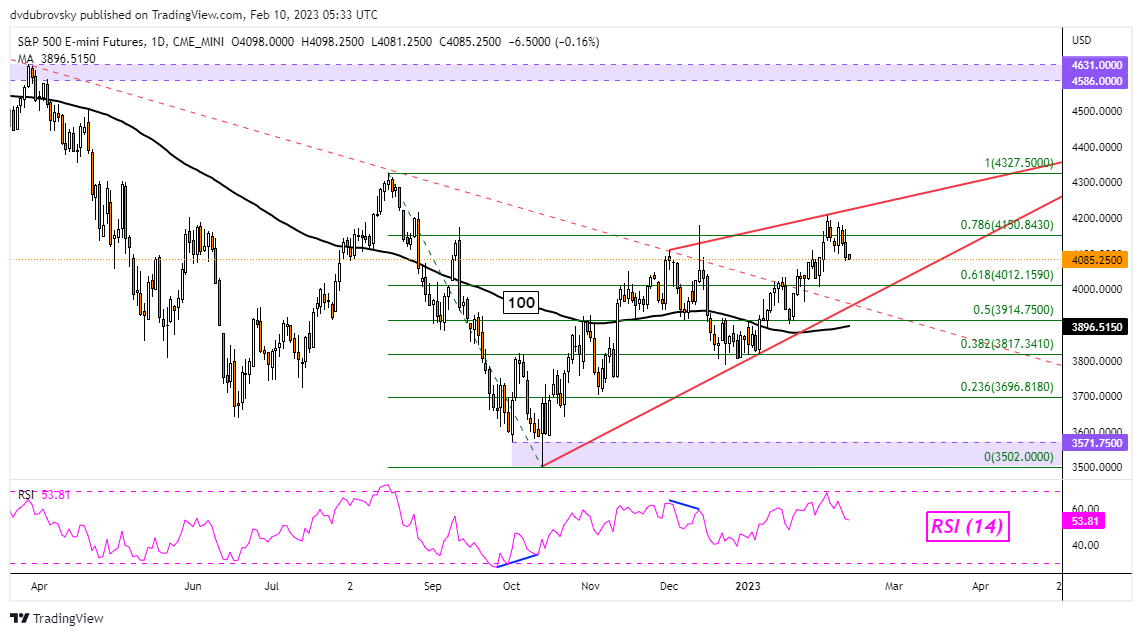The width and height of the screenshot is (1142, 636).
Task: Click the 4300.0000 price axis tick
Action: click(1096, 183)
